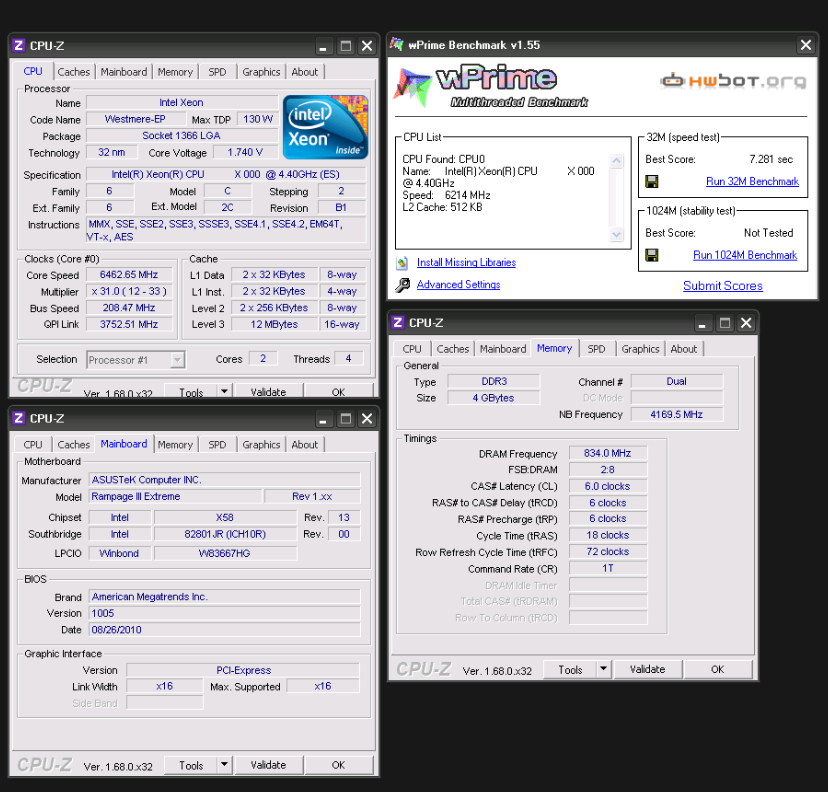Click the Multiplier value x 31.0
Viewport: 828px width, 792px height.
coord(129,291)
